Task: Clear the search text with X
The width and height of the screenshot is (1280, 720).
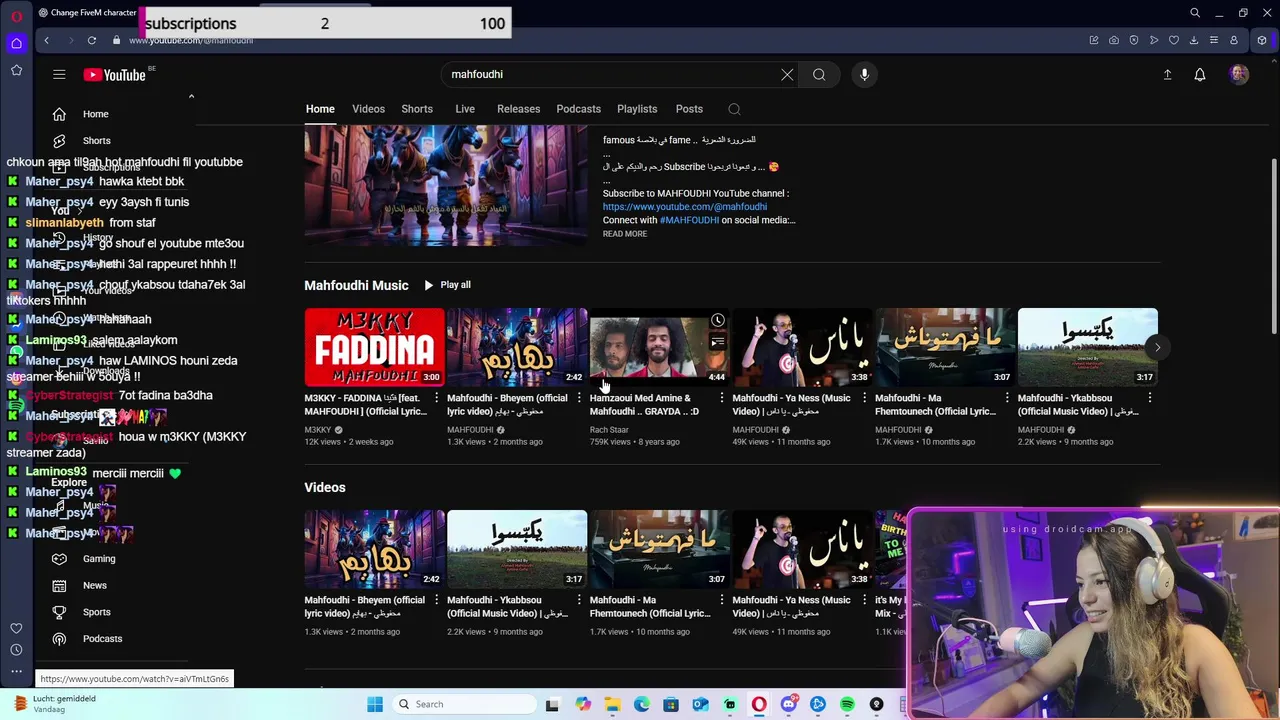Action: click(x=787, y=74)
